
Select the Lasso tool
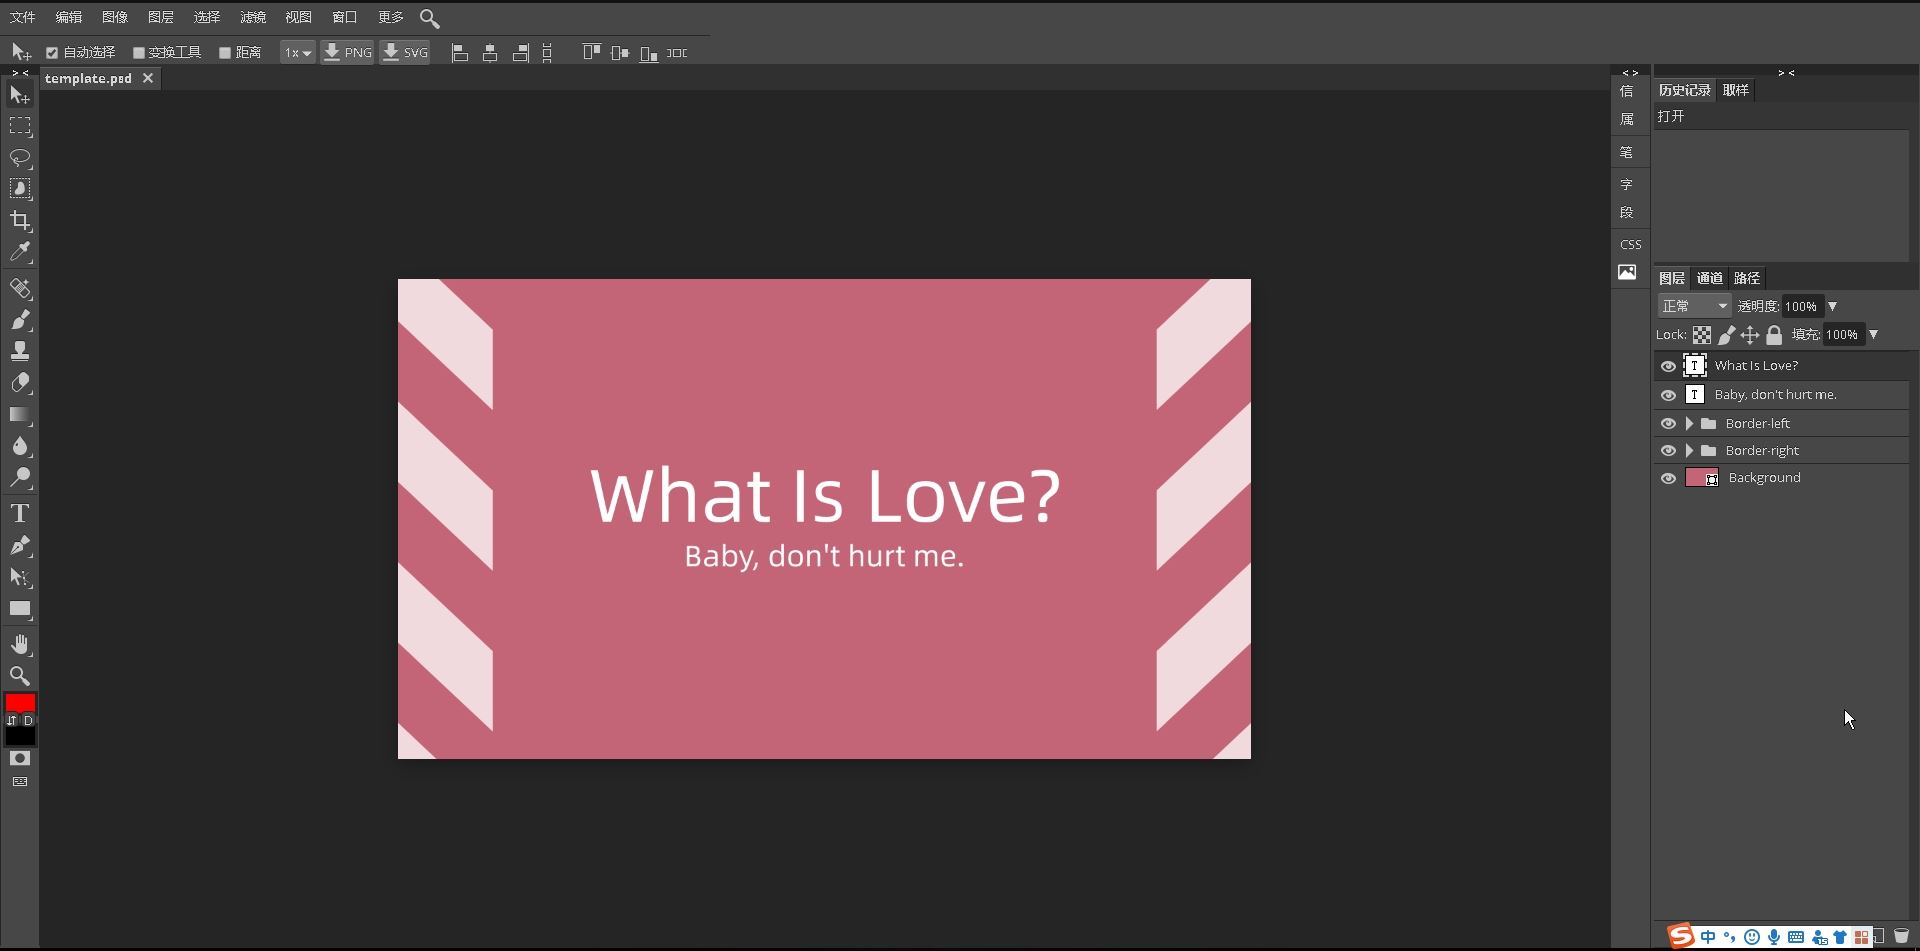coord(20,158)
